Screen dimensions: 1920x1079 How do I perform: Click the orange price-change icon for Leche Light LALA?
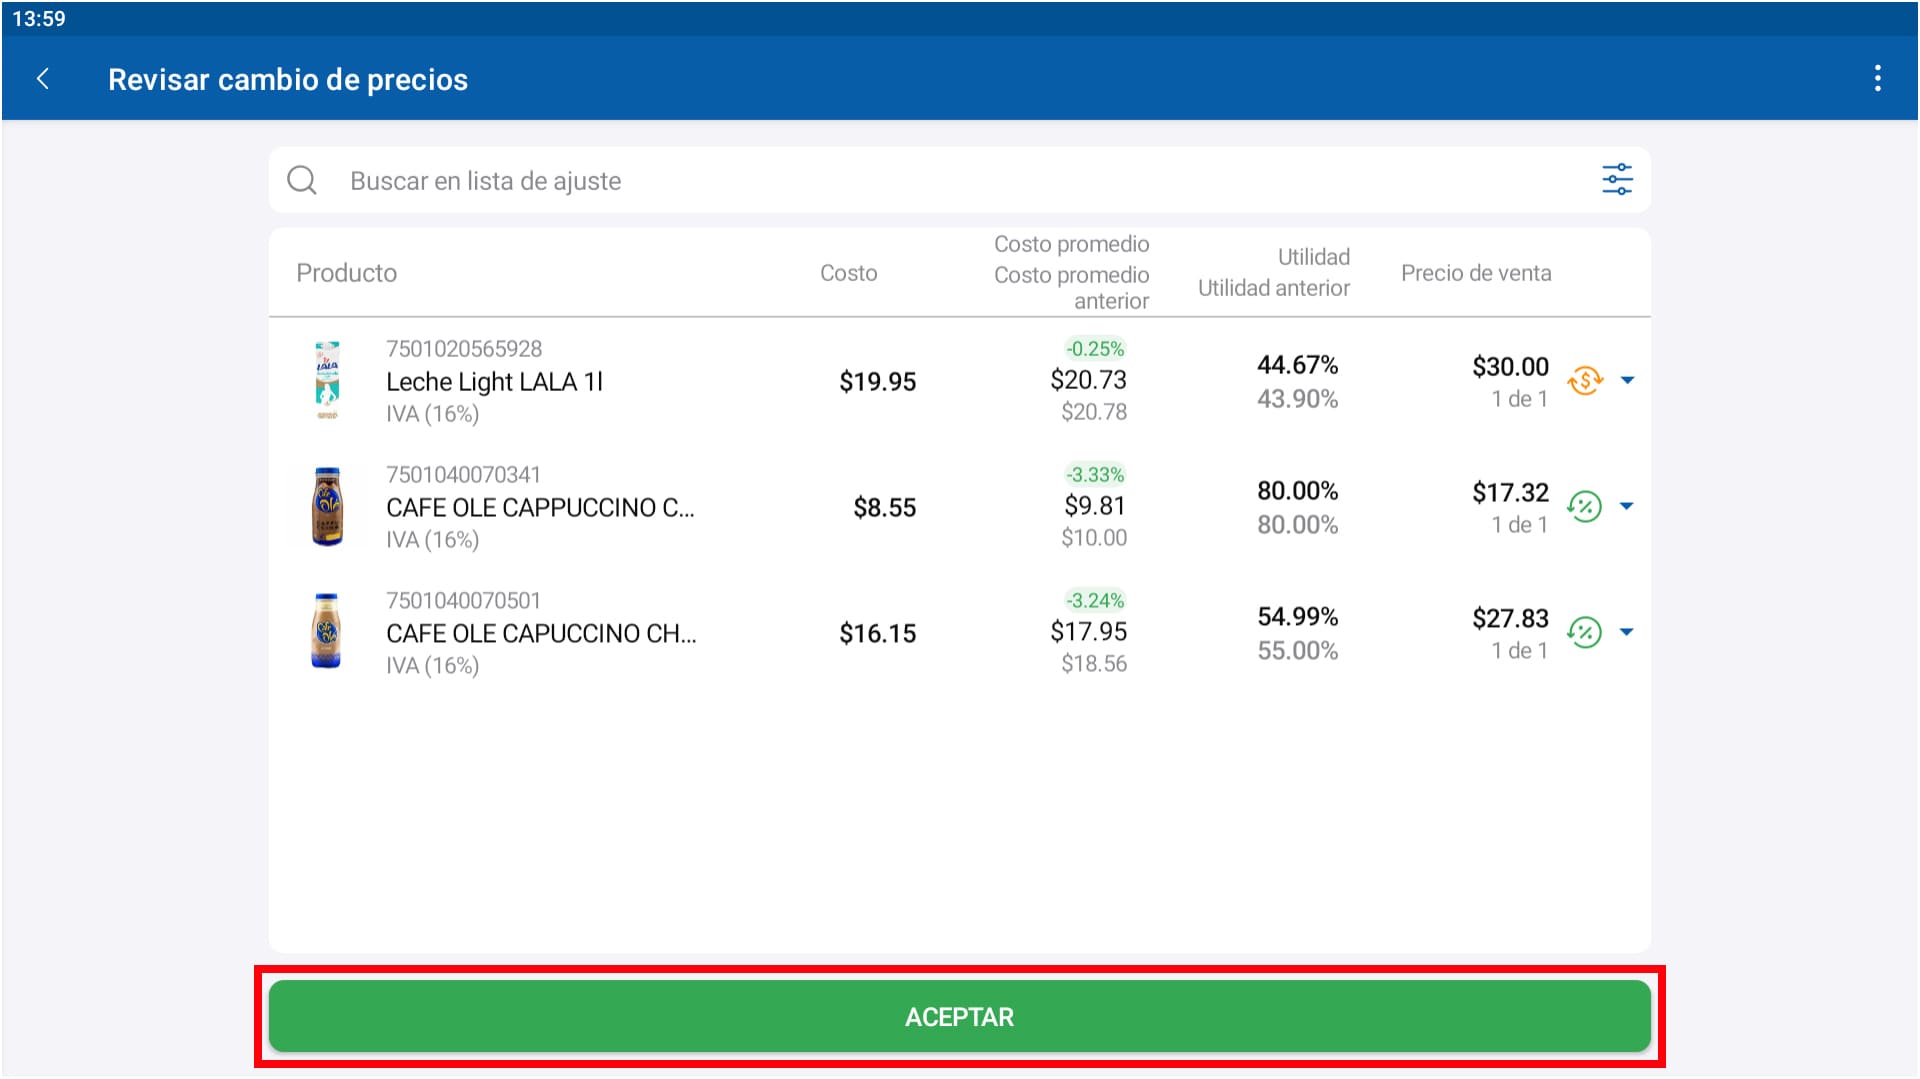tap(1584, 380)
